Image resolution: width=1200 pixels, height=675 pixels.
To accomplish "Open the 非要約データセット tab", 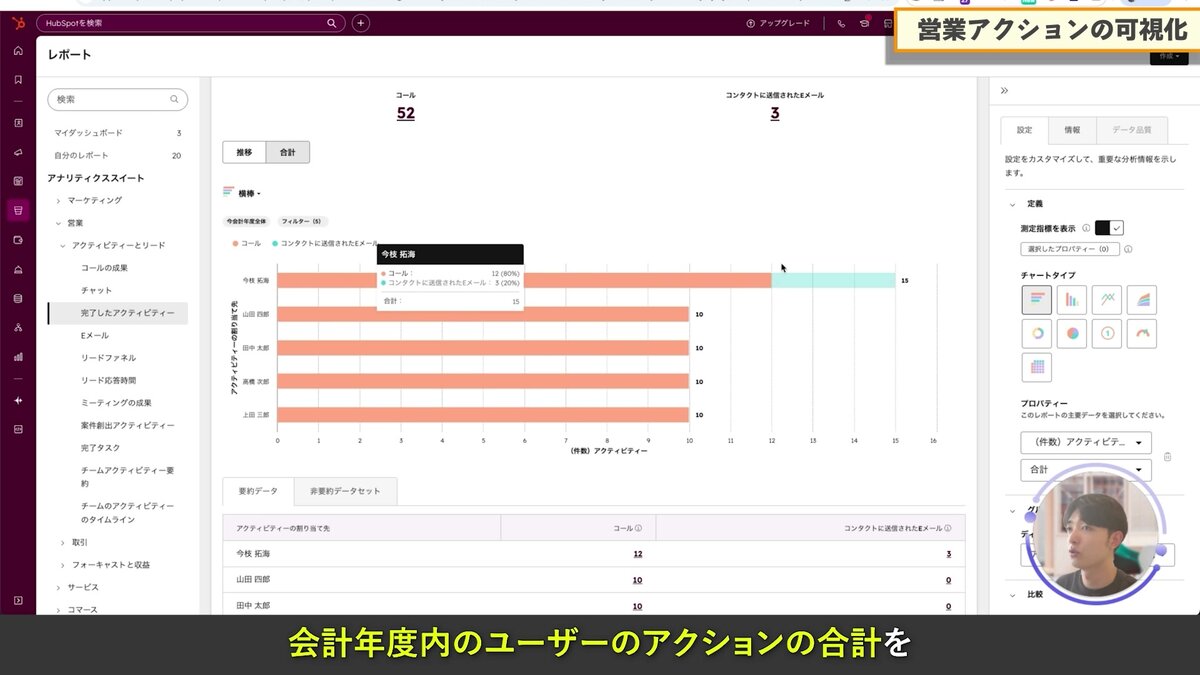I will 343,491.
